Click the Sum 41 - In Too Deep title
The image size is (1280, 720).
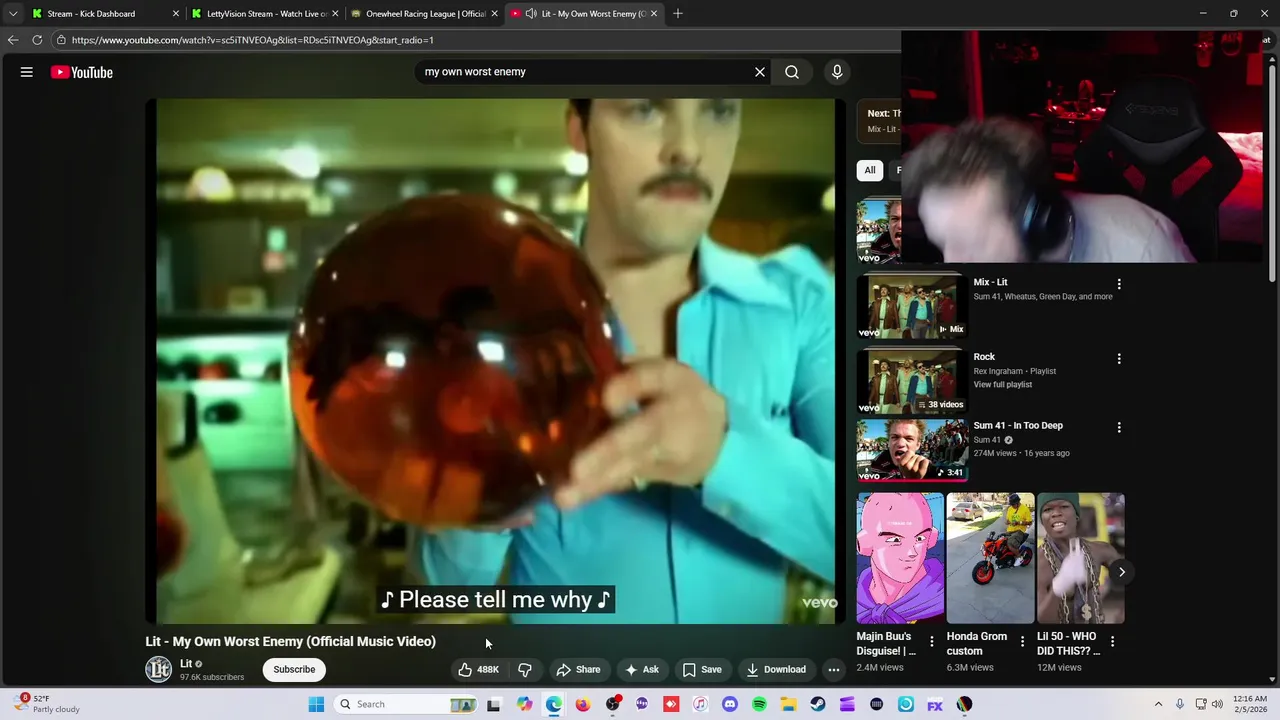[1018, 426]
